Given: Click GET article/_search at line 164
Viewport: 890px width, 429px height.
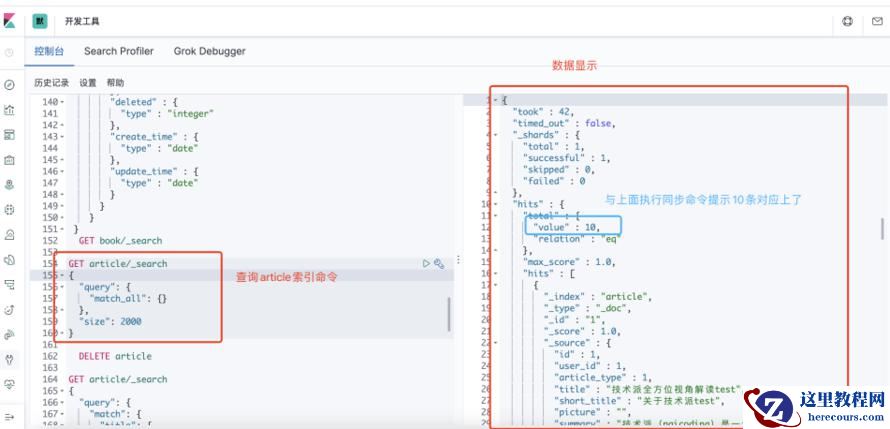Looking at the screenshot, I should coord(118,380).
